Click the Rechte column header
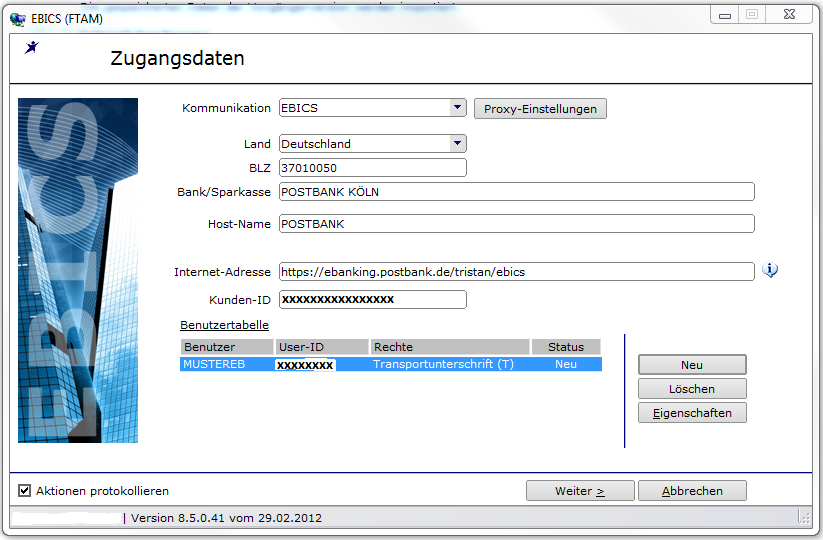Viewport: 823px width, 540px height. pyautogui.click(x=450, y=347)
